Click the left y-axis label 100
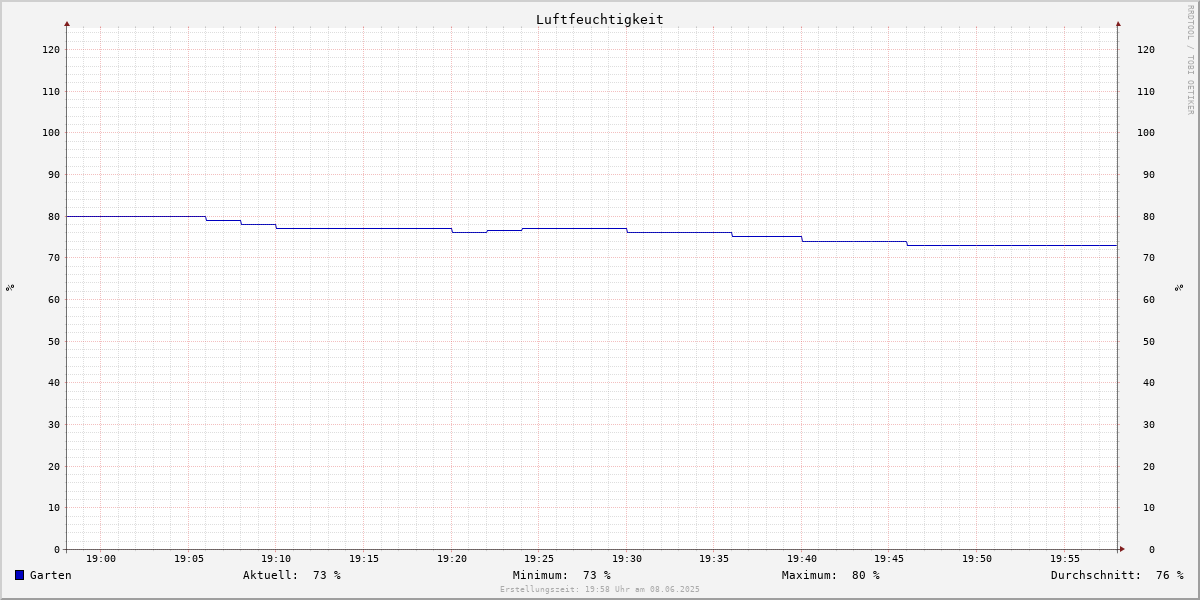The image size is (1200, 600). click(x=51, y=132)
